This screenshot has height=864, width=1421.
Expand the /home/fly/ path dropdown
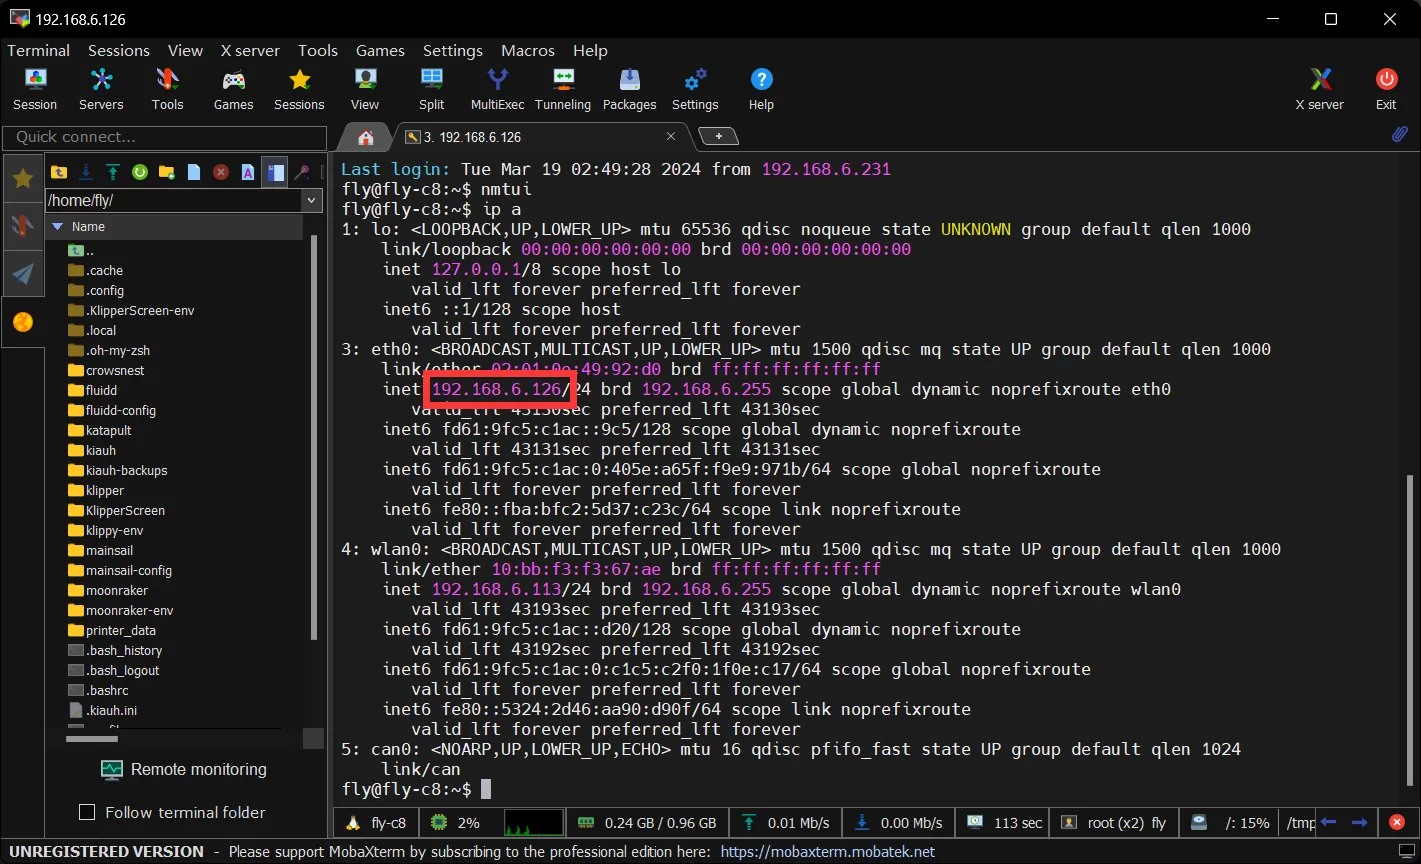click(312, 201)
